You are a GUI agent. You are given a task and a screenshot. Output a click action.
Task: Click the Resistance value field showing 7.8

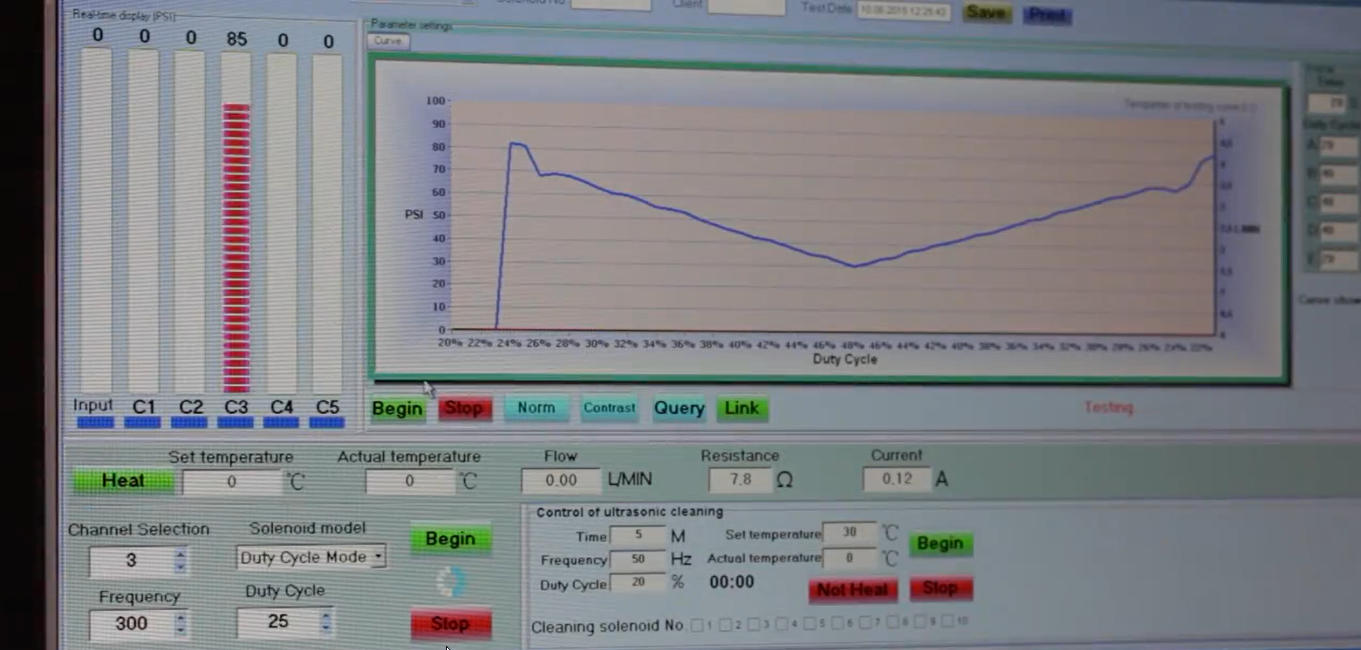point(740,479)
